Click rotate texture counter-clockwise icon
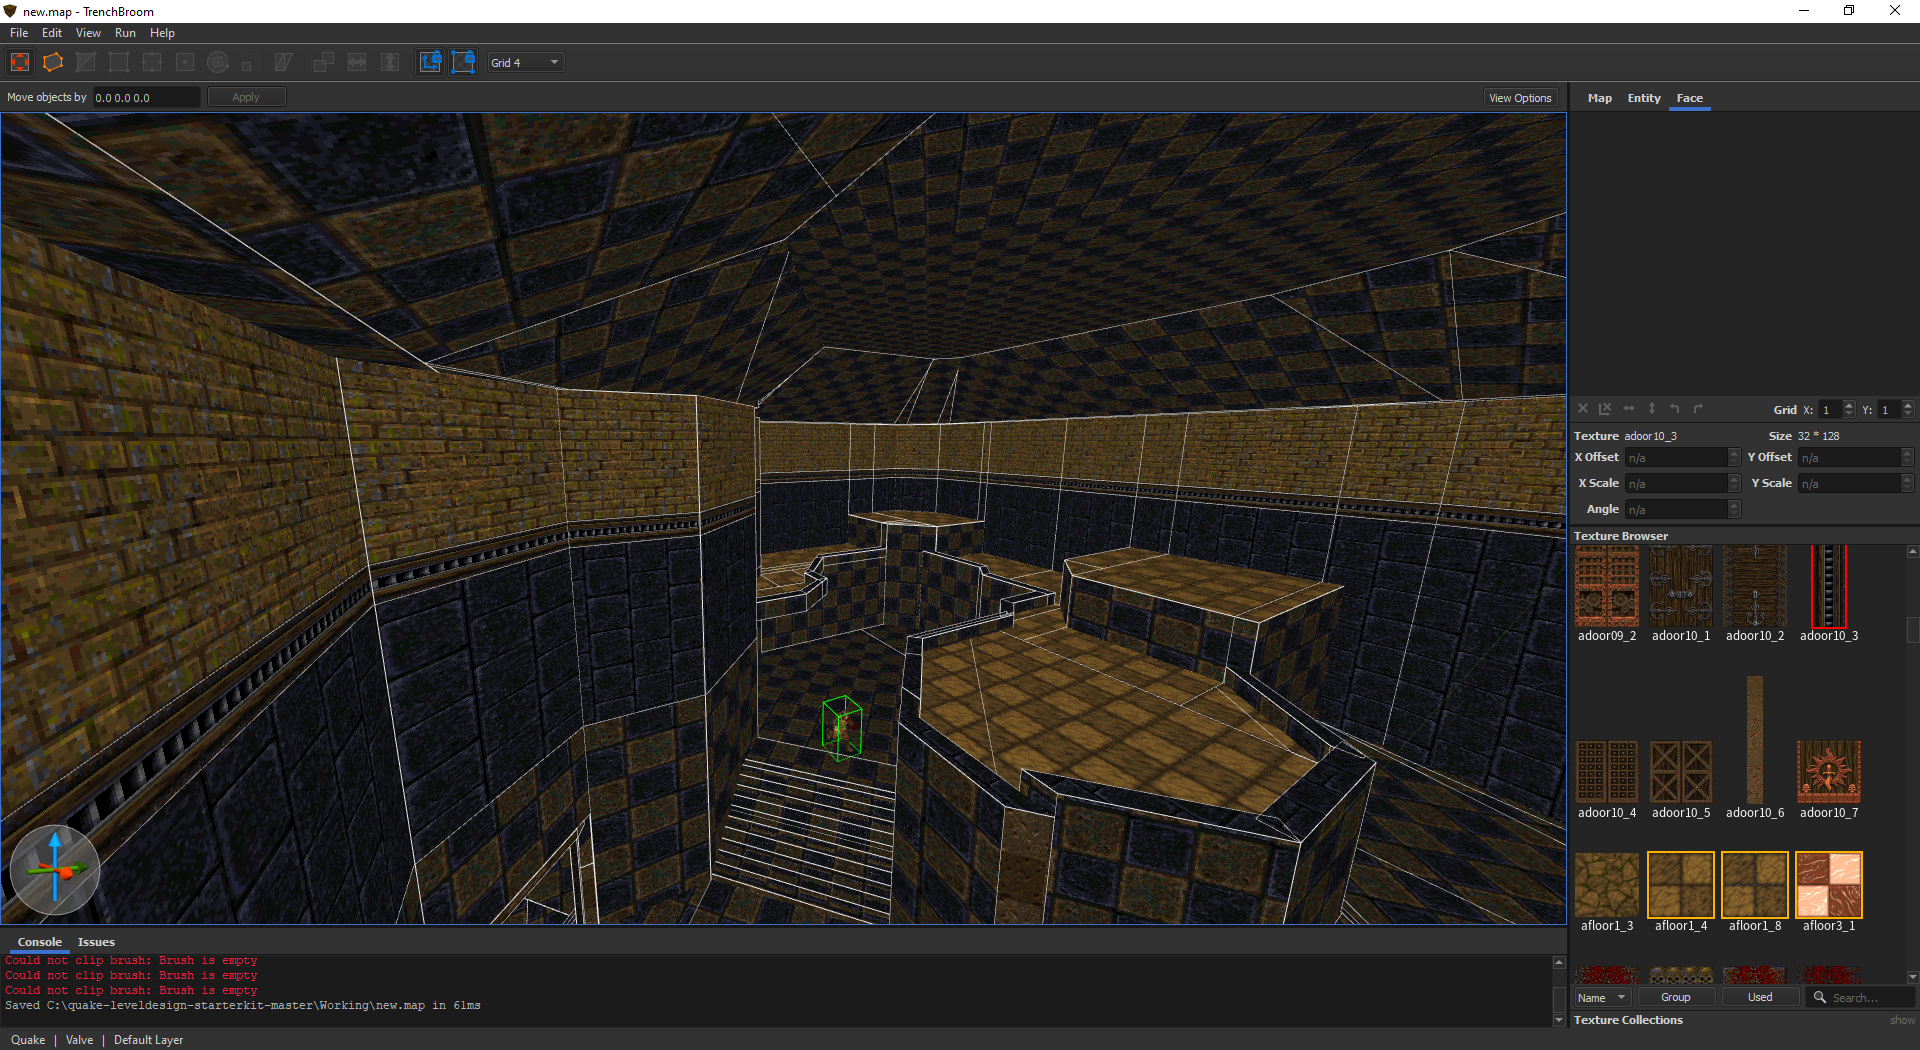 point(1675,409)
